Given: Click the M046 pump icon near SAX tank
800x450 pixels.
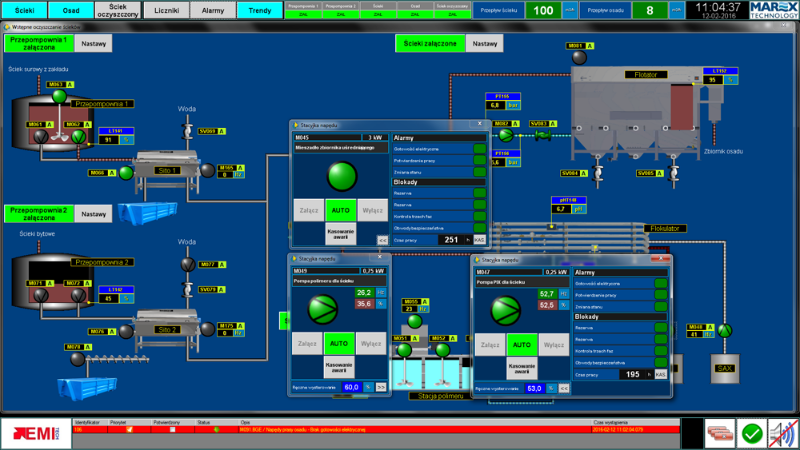Looking at the screenshot, I should pos(725,330).
